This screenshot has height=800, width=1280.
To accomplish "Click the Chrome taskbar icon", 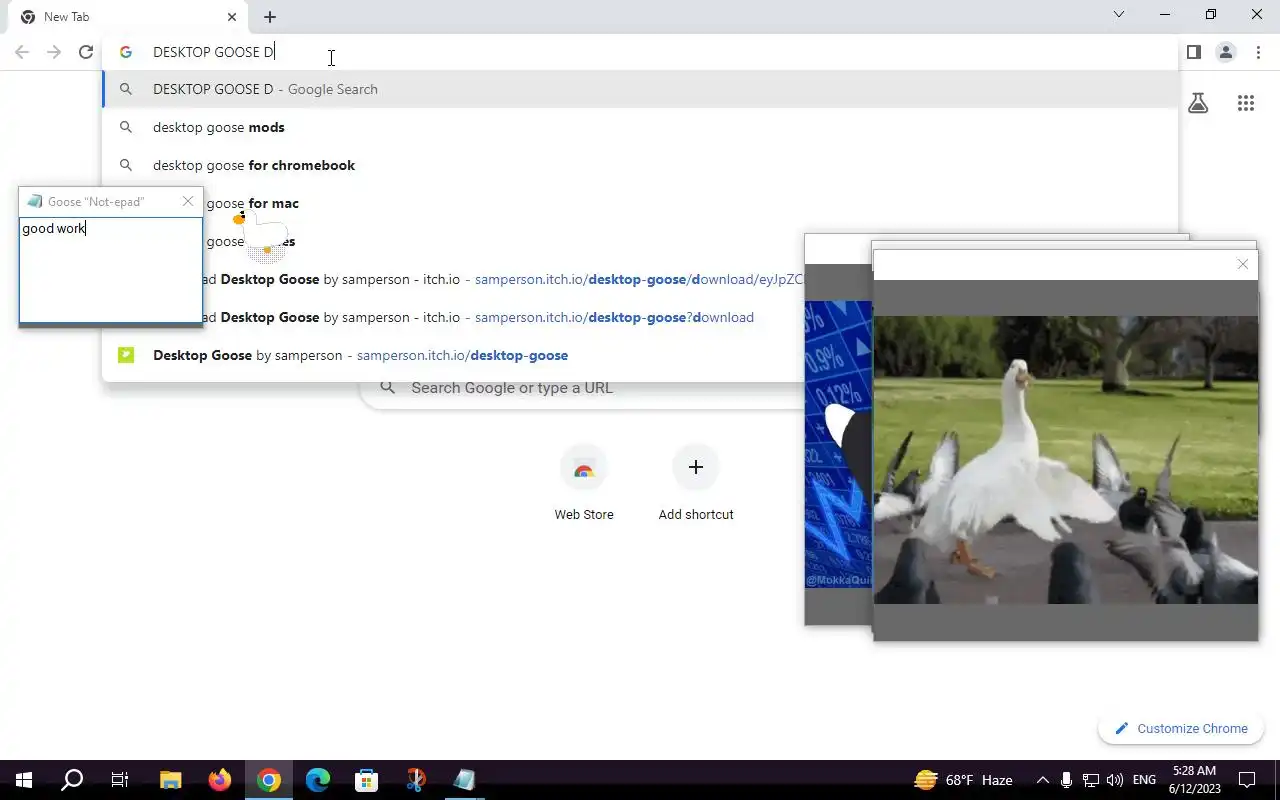I will tap(268, 780).
